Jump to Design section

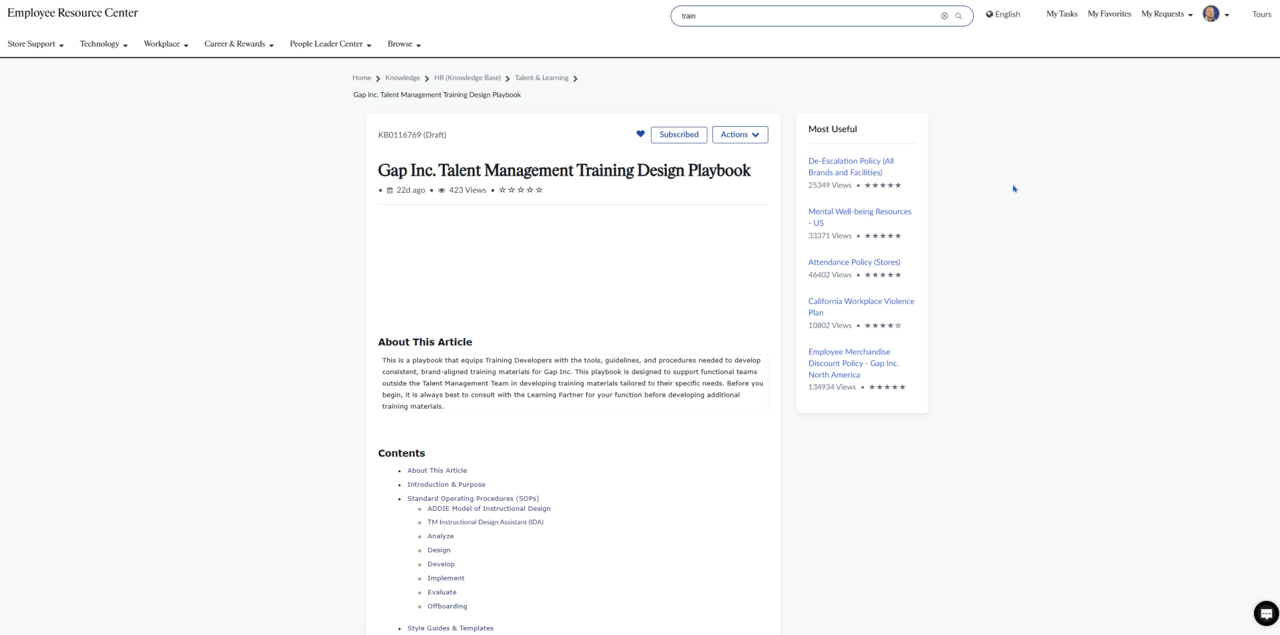pos(439,550)
